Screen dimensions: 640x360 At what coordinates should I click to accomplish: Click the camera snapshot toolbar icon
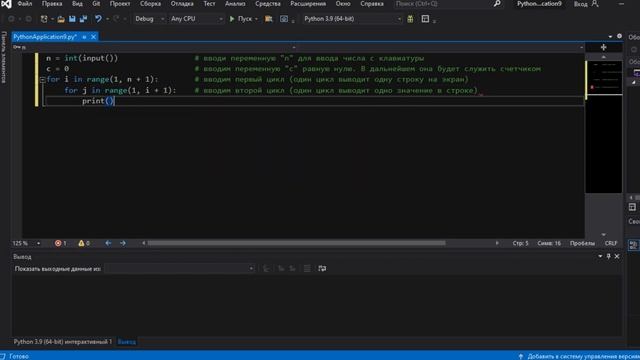pos(284,19)
